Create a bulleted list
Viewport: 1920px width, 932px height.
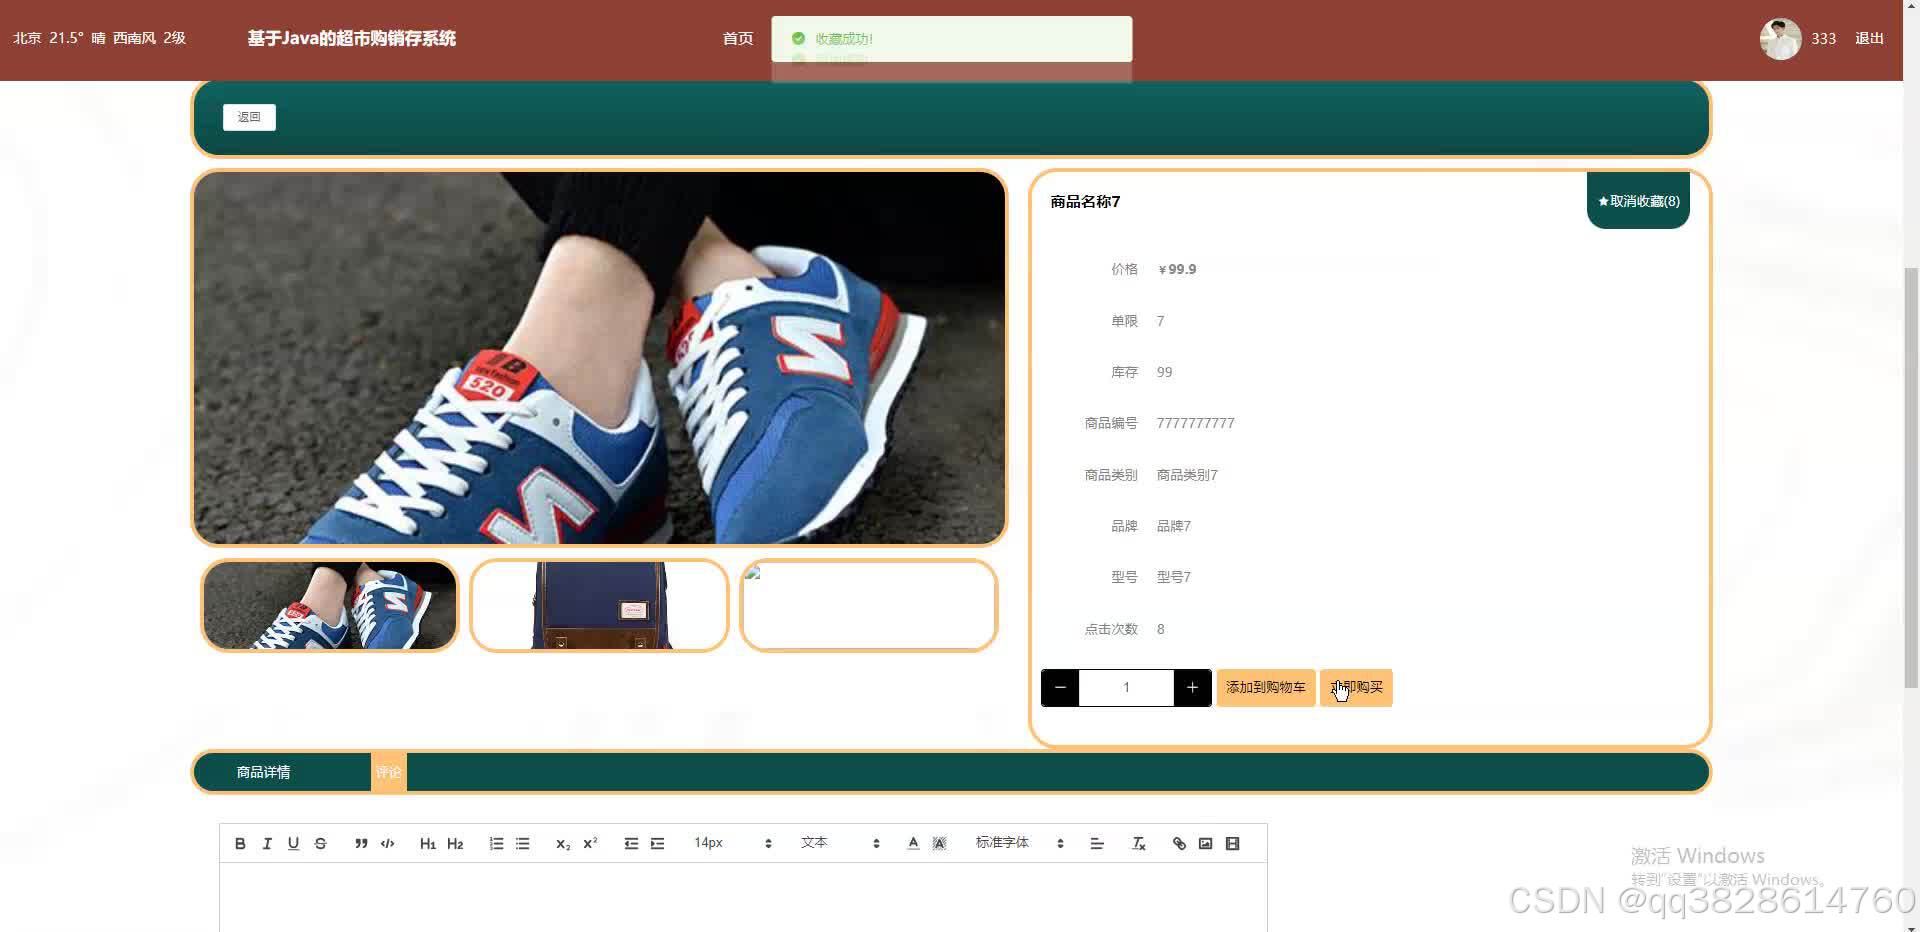pyautogui.click(x=522, y=844)
